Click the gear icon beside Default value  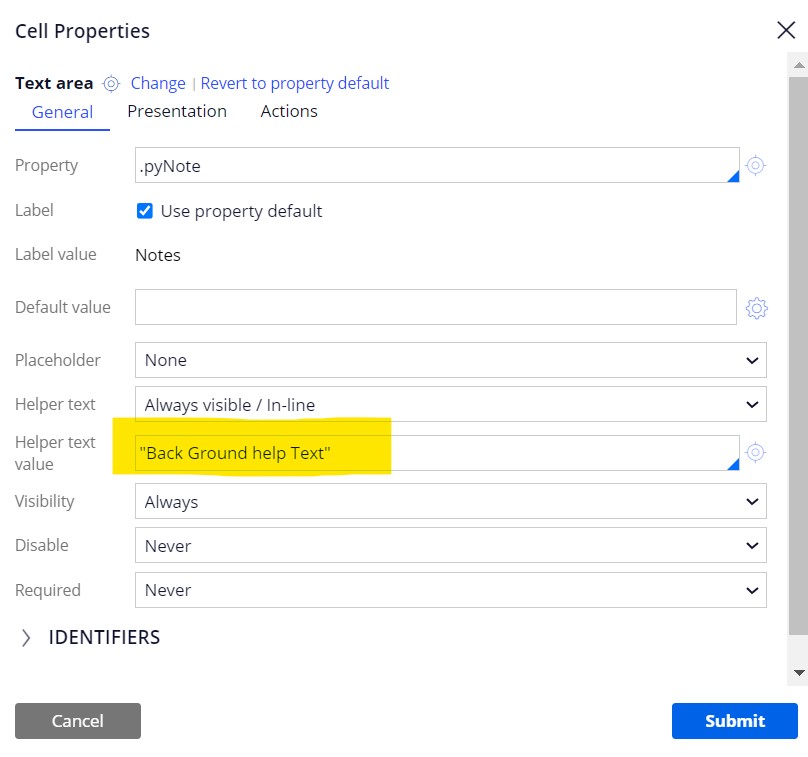[x=757, y=307]
